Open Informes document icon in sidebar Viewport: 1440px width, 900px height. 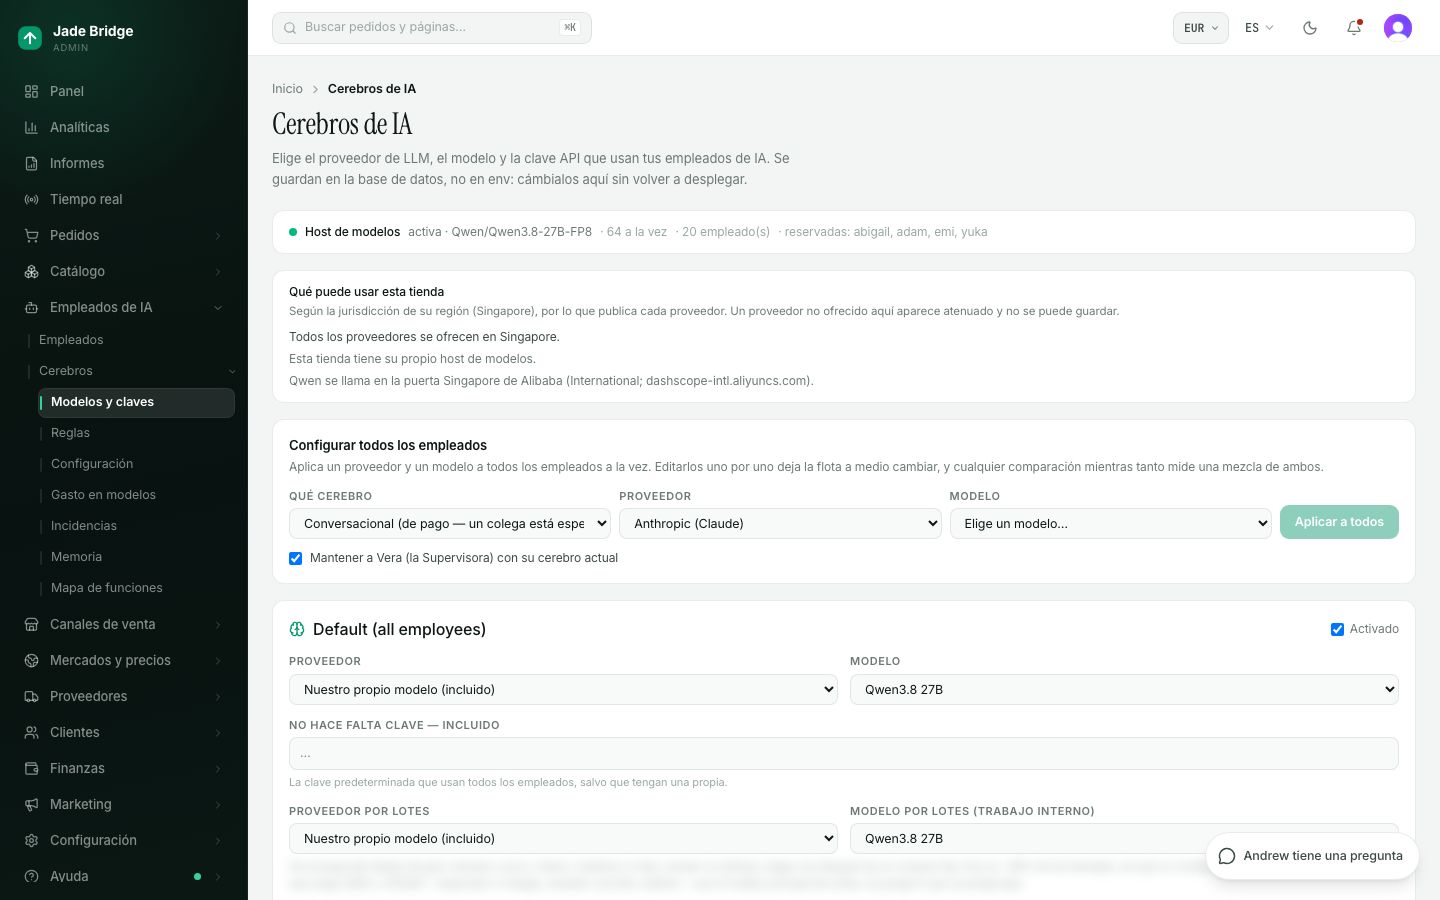pos(31,163)
